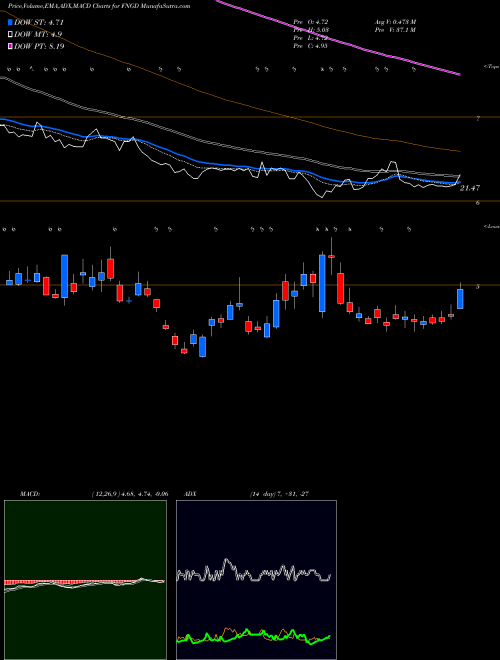Click the price axis label 5

[478, 287]
